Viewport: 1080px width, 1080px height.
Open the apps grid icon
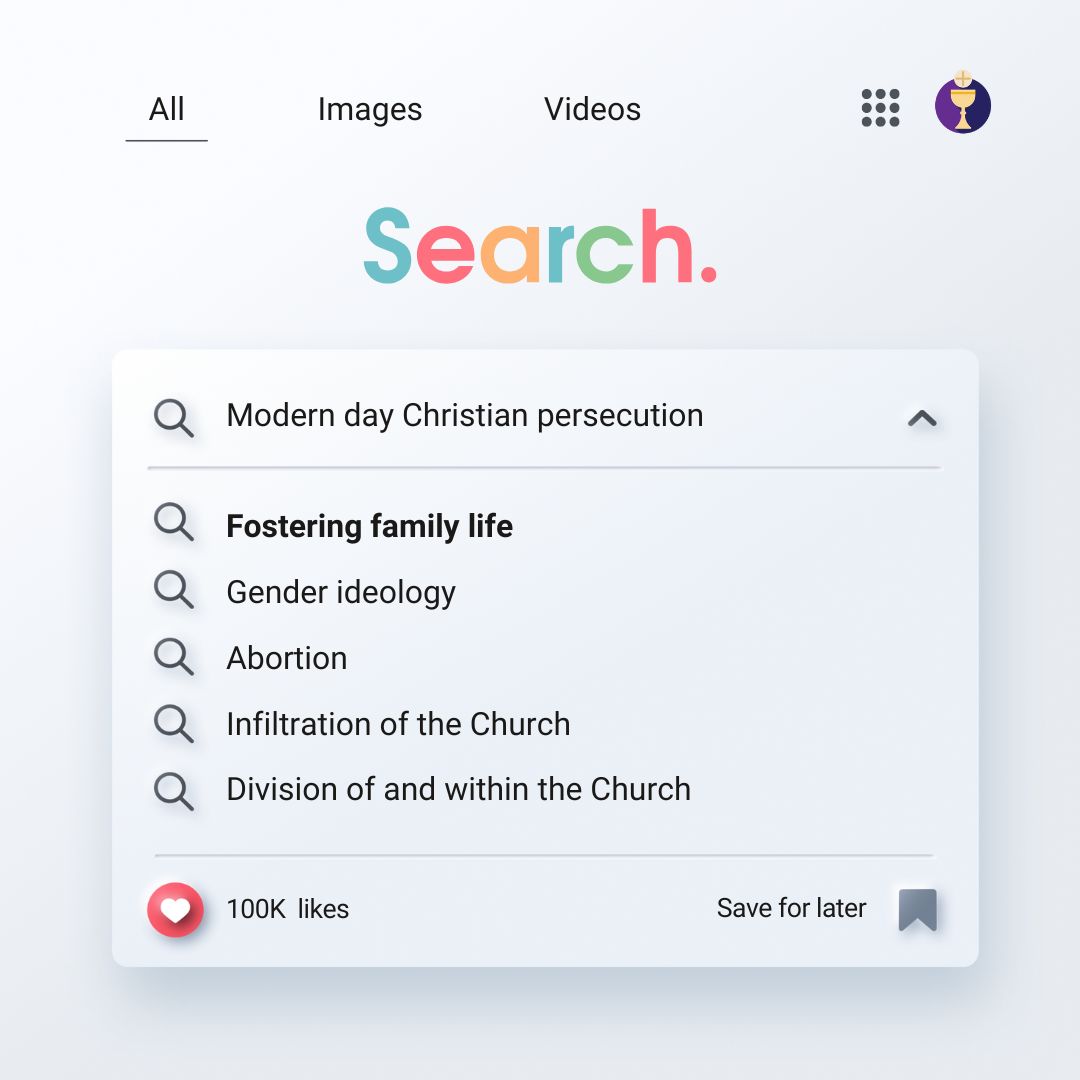coord(880,108)
